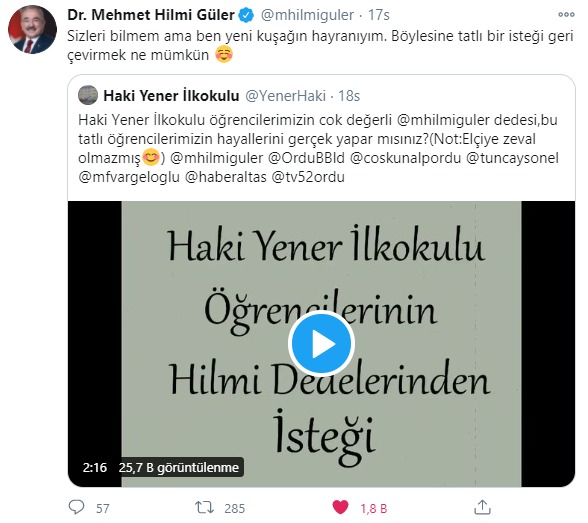The height and width of the screenshot is (523, 588).
Task: Open the share upload icon
Action: (x=482, y=507)
